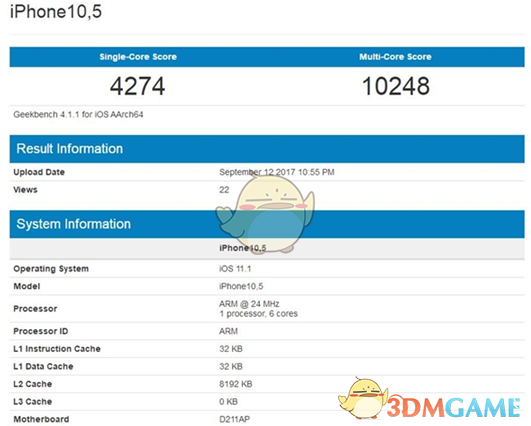Click the views count 22
The width and height of the screenshot is (531, 426).
[224, 190]
